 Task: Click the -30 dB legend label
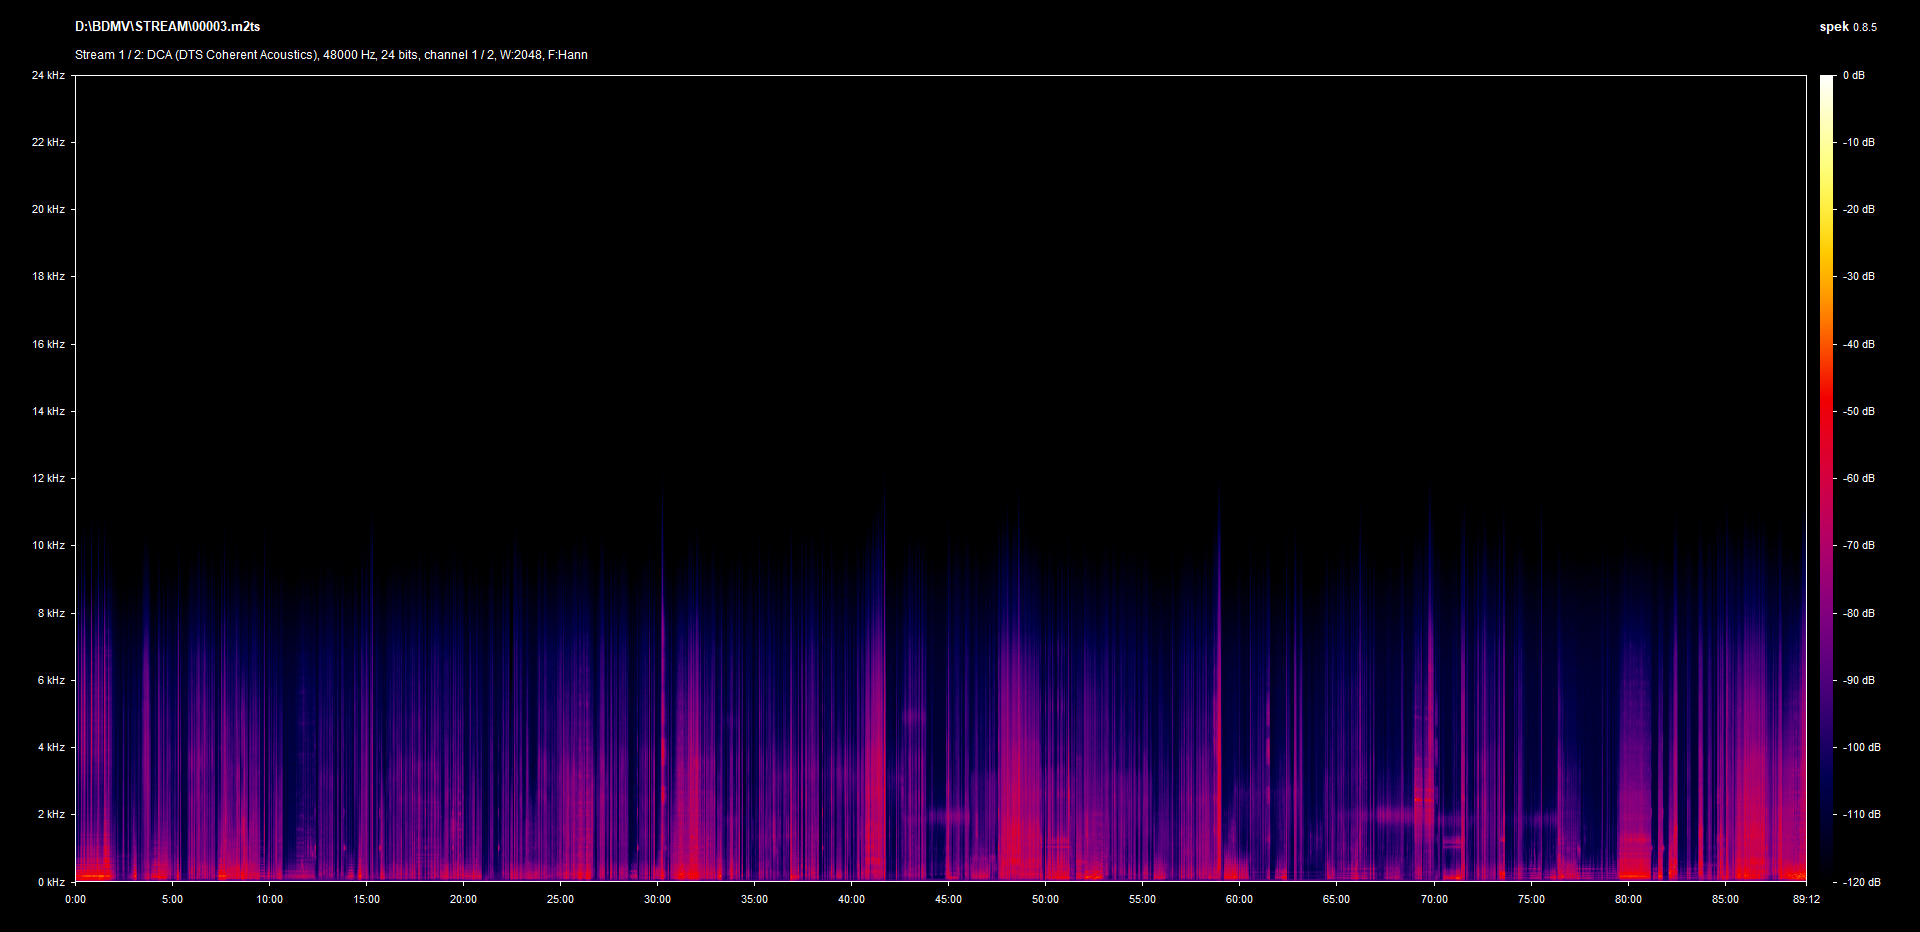click(x=1858, y=276)
